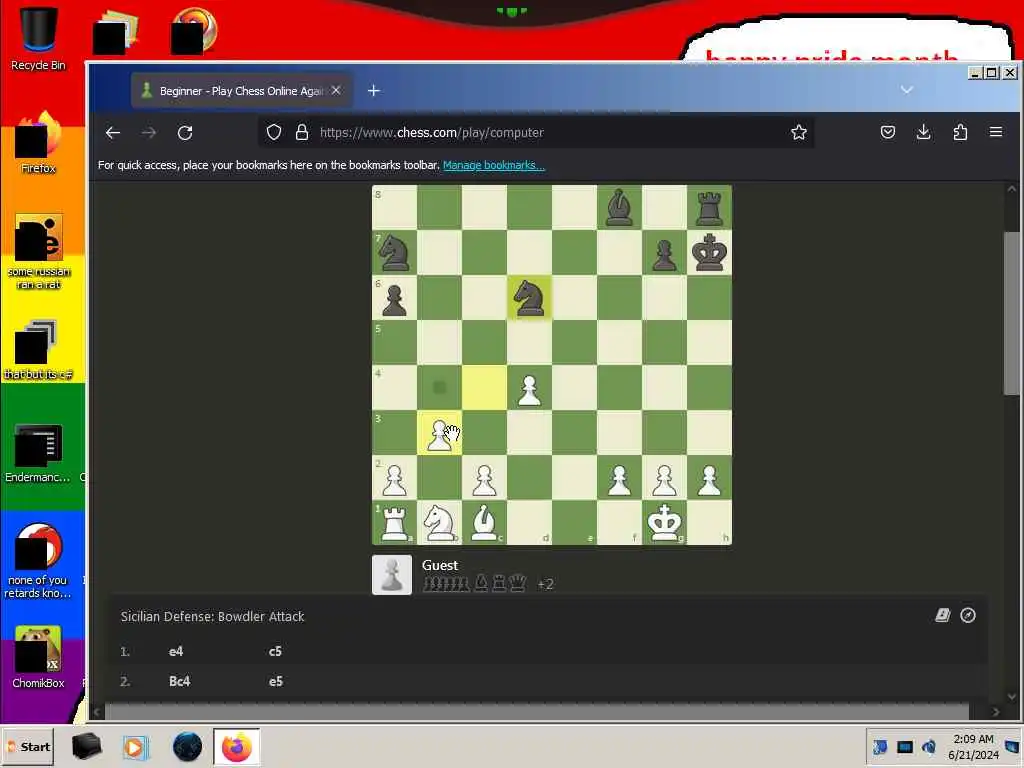Click the highlighted yellow c4 square
The image size is (1024, 768).
[x=485, y=388]
